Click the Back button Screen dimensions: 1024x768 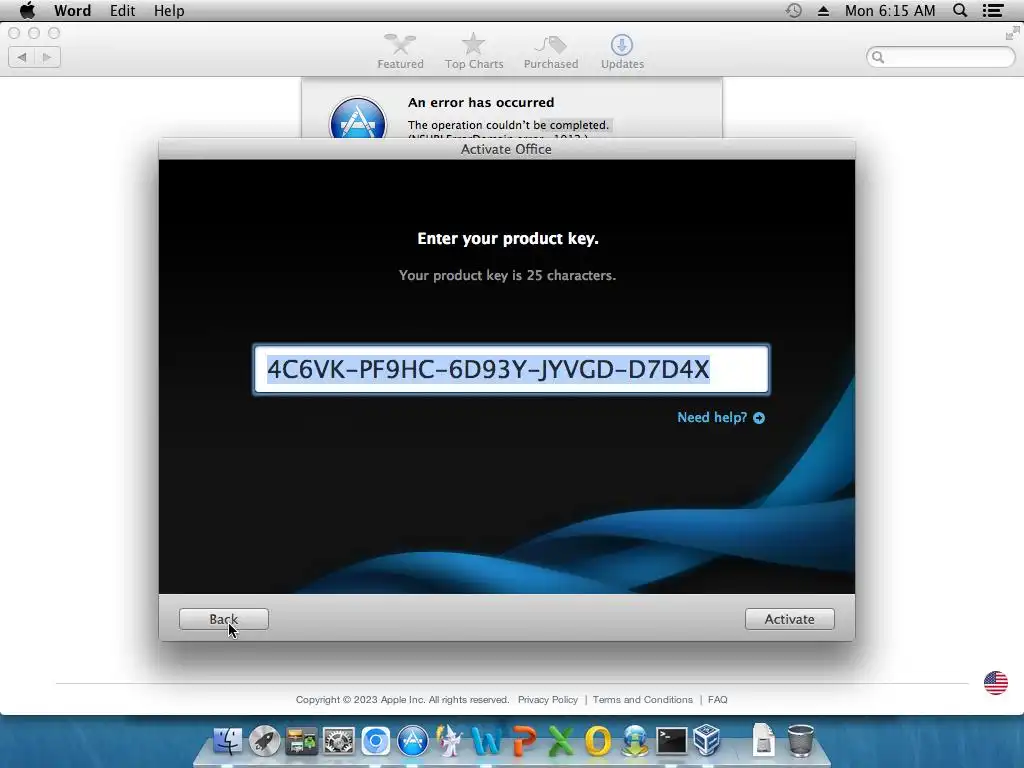(223, 619)
